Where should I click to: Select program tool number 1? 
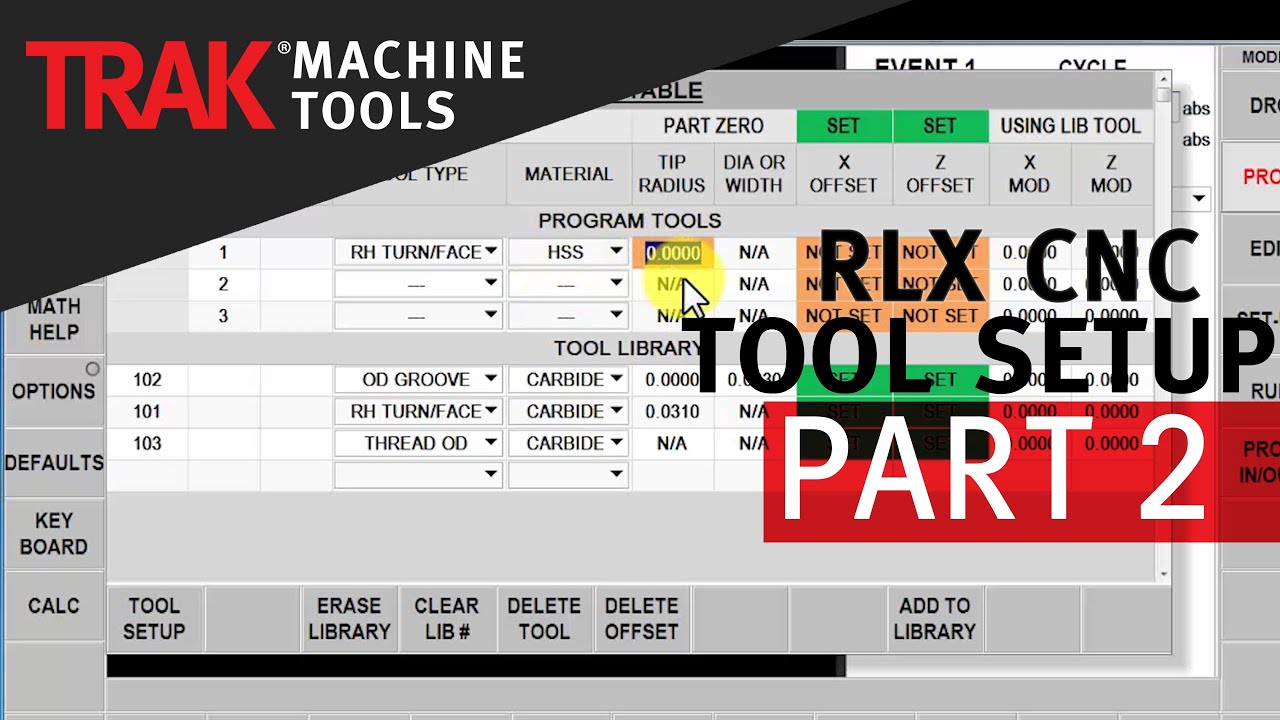pos(223,253)
